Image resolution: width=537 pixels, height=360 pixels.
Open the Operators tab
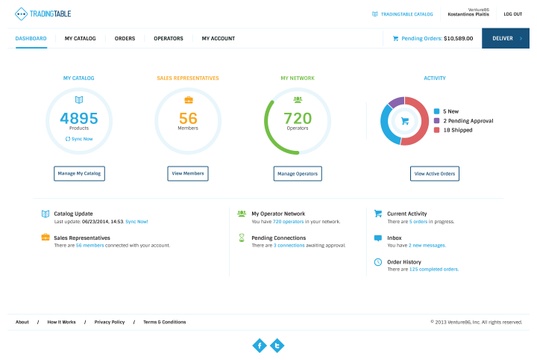click(x=168, y=38)
